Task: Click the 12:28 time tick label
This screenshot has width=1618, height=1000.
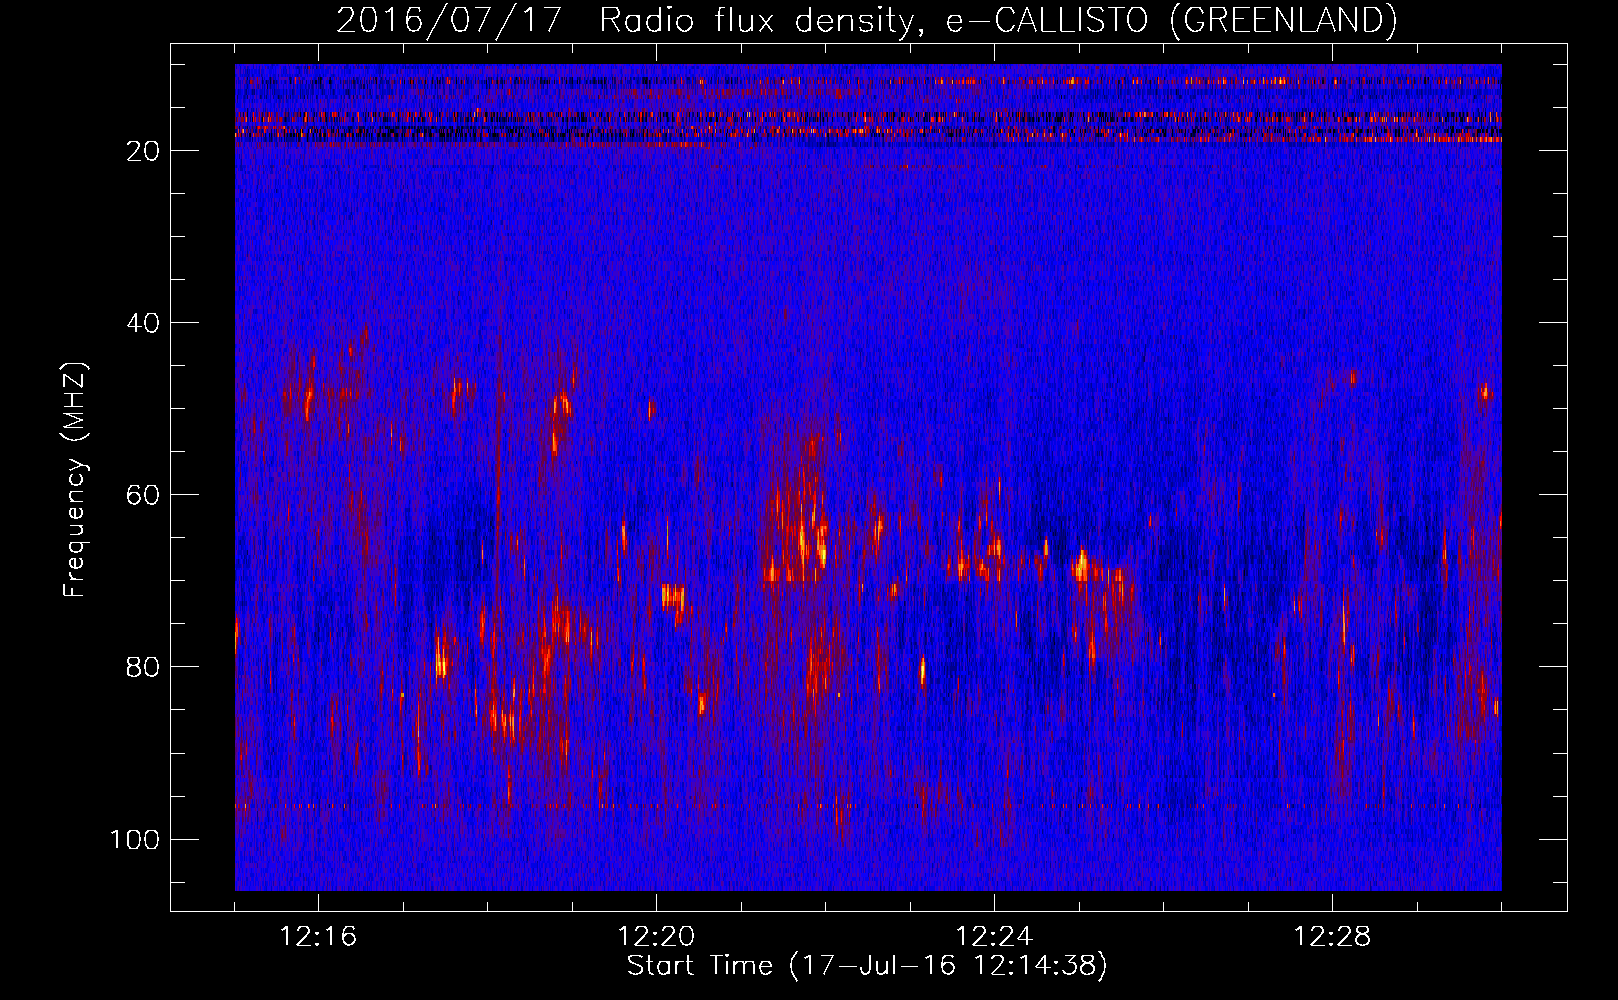Action: click(x=1332, y=937)
